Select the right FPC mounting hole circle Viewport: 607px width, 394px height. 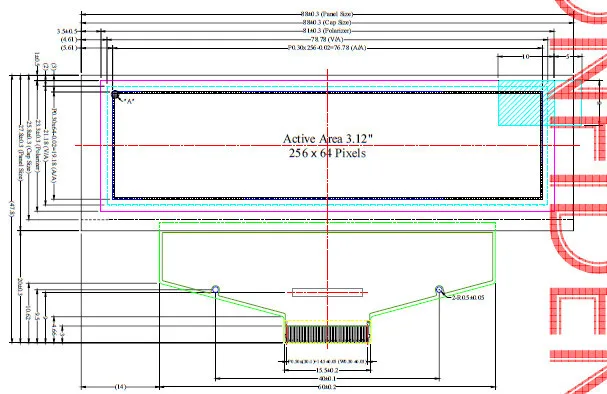point(439,290)
